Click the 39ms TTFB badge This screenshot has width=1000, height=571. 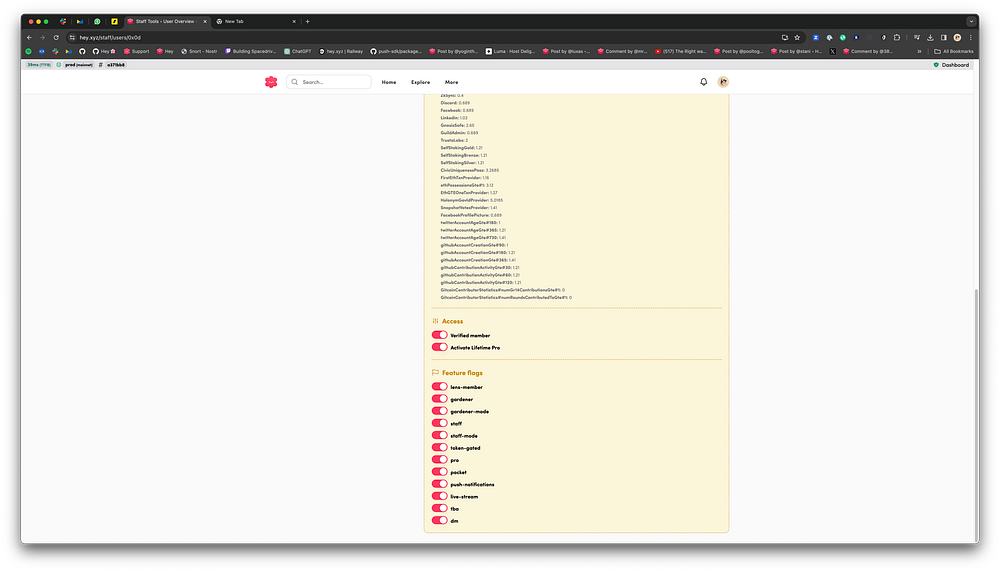click(39, 65)
